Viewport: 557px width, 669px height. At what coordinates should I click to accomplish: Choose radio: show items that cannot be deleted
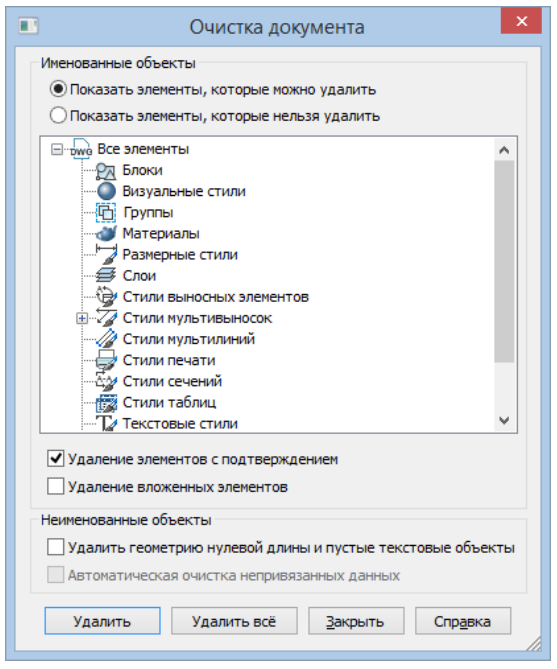pyautogui.click(x=58, y=116)
